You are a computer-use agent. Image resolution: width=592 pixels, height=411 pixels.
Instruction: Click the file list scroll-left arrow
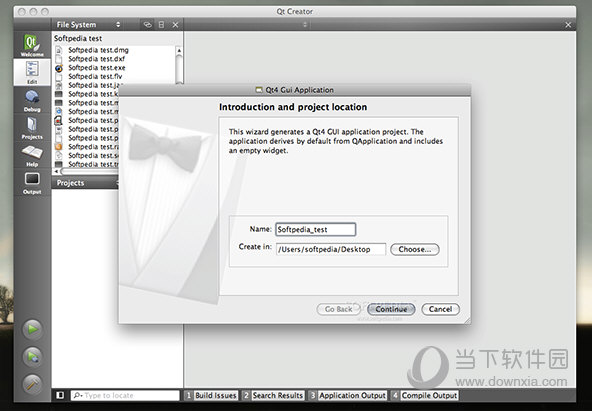click(x=56, y=171)
